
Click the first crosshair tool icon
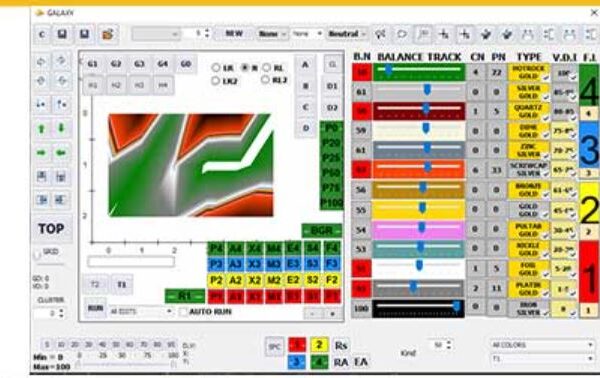click(x=444, y=34)
